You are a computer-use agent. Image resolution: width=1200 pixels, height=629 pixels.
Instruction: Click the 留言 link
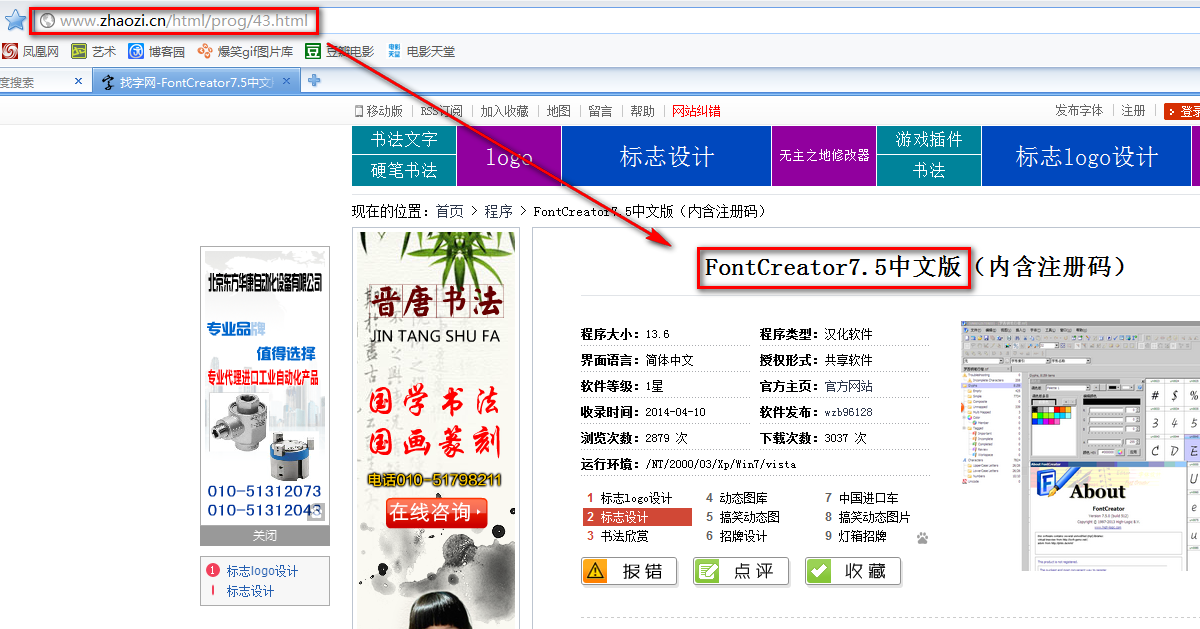point(600,111)
